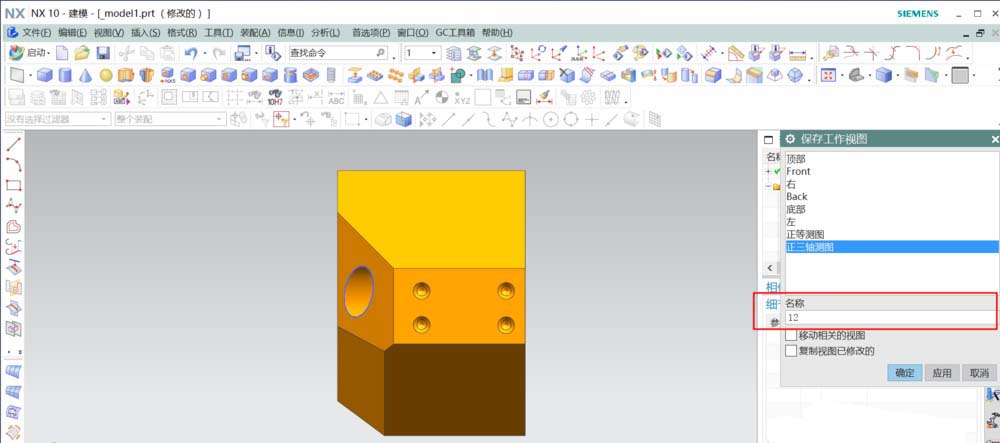Click the surface patch icon in left bar
Screen dimensions: 1000x443
click(13, 371)
